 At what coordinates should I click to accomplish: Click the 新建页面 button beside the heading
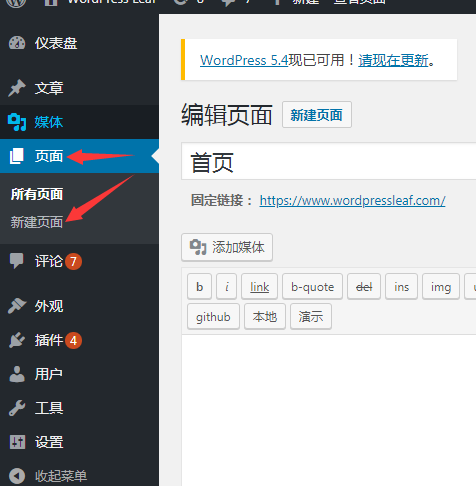[317, 115]
